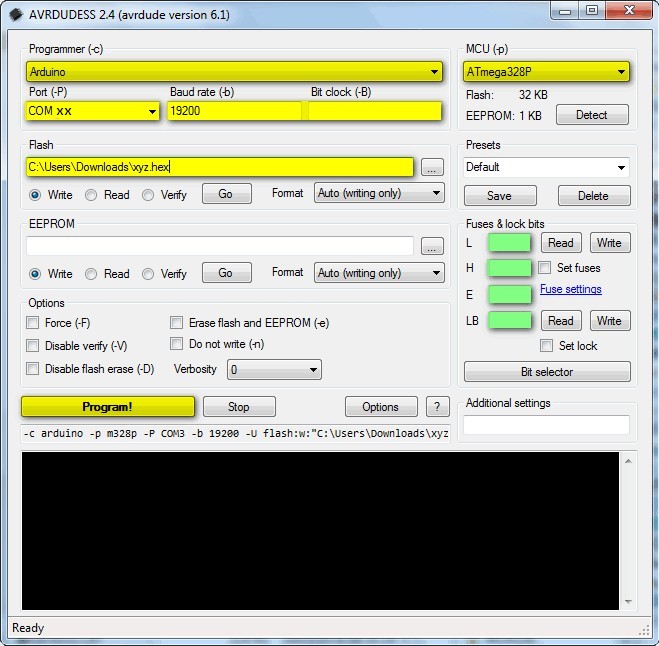
Task: Open the Options button dialog
Action: tap(381, 407)
